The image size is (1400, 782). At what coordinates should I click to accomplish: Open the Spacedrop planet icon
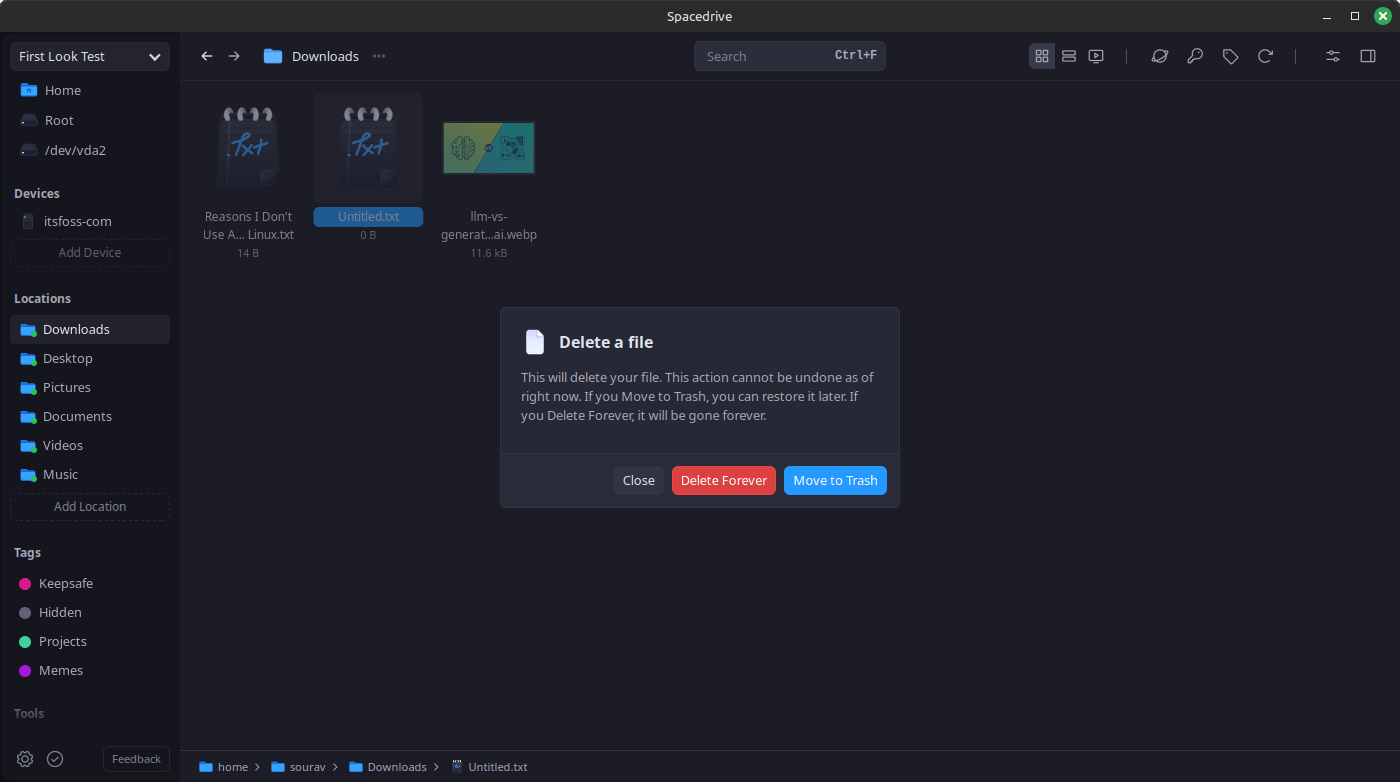[1159, 56]
